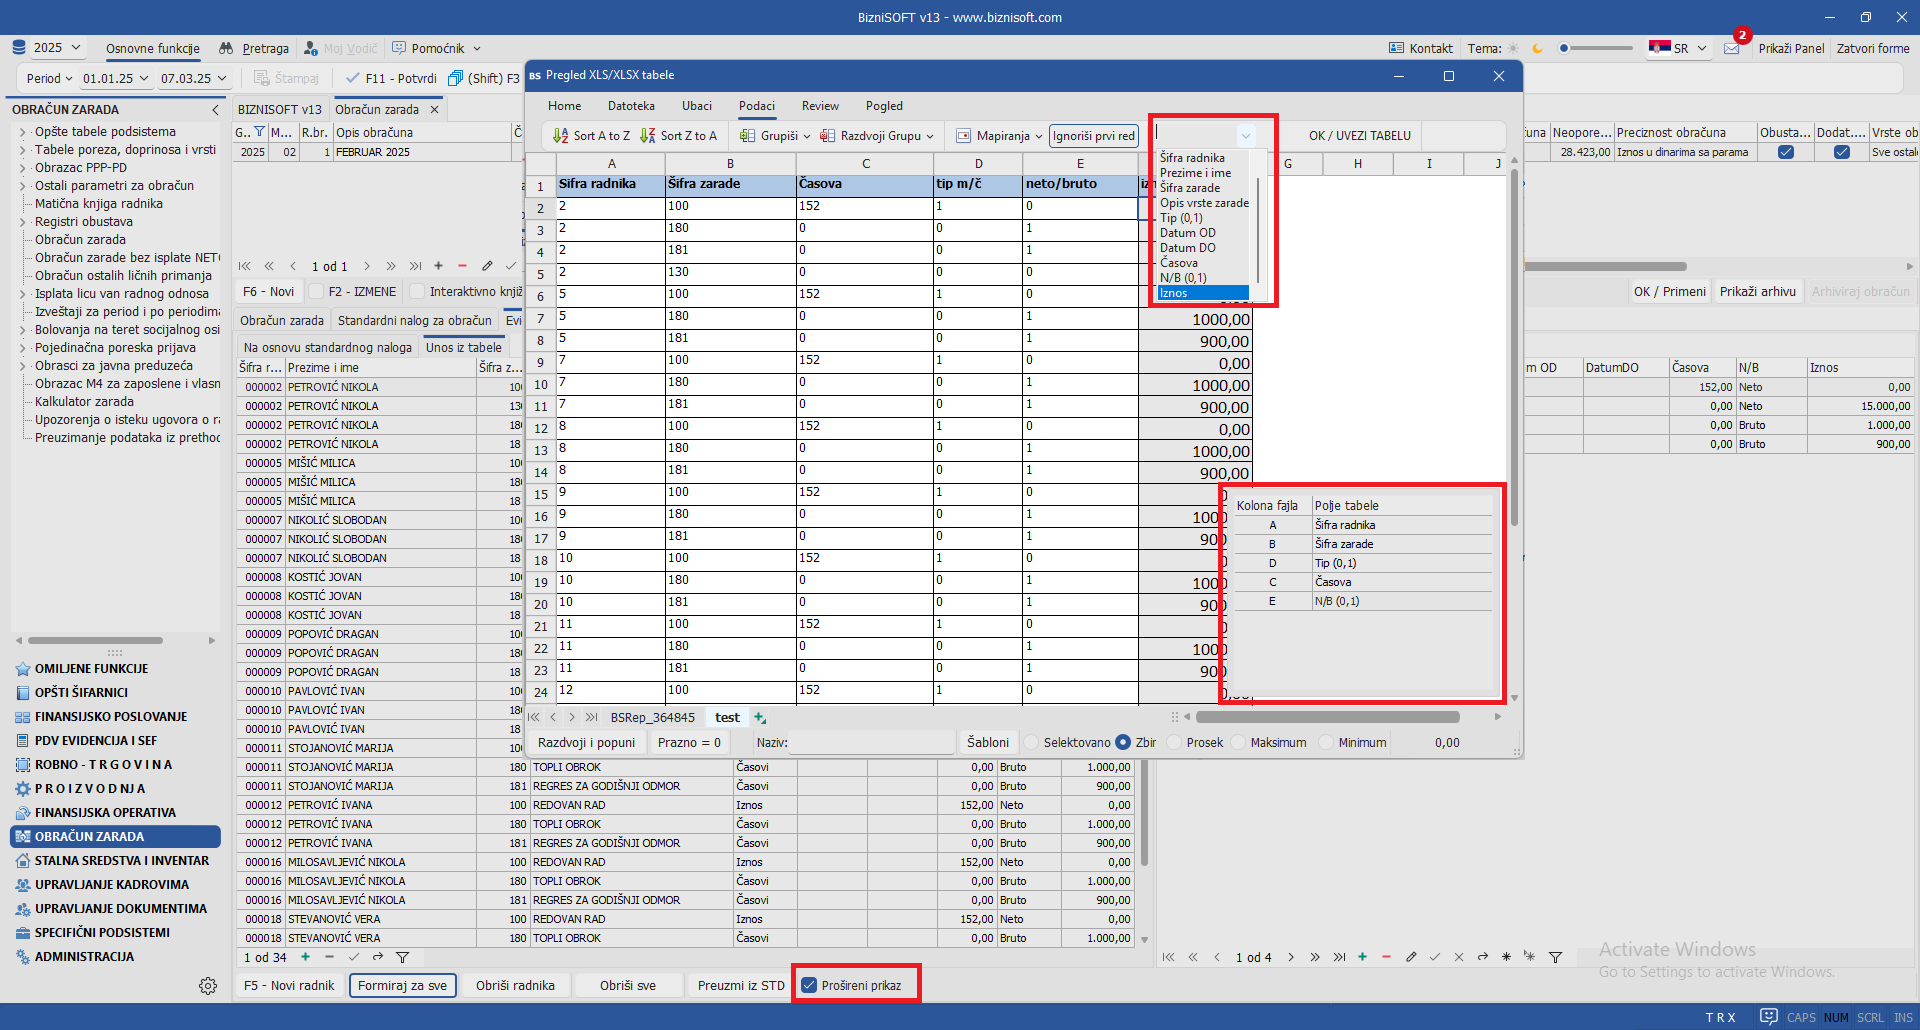
Task: Open the Datoteka menu tab
Action: (x=631, y=106)
